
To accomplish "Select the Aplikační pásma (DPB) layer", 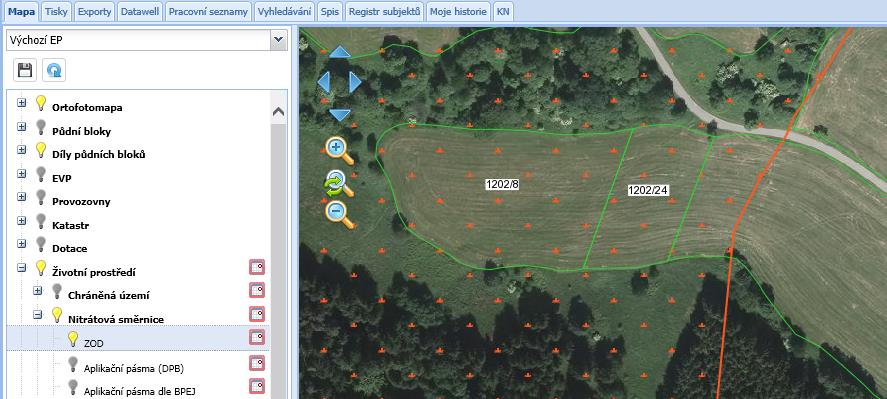I will coord(134,368).
